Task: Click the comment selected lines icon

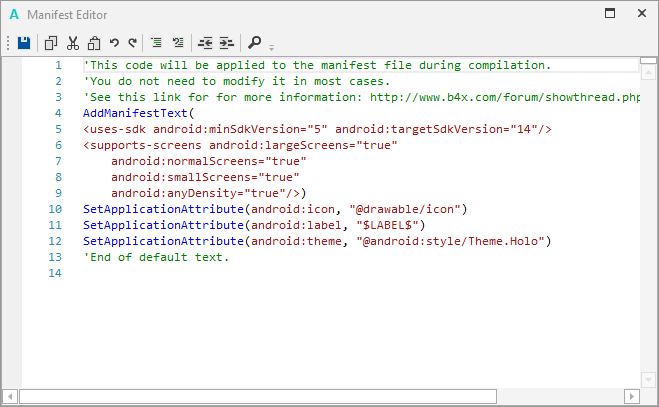Action: [157, 43]
